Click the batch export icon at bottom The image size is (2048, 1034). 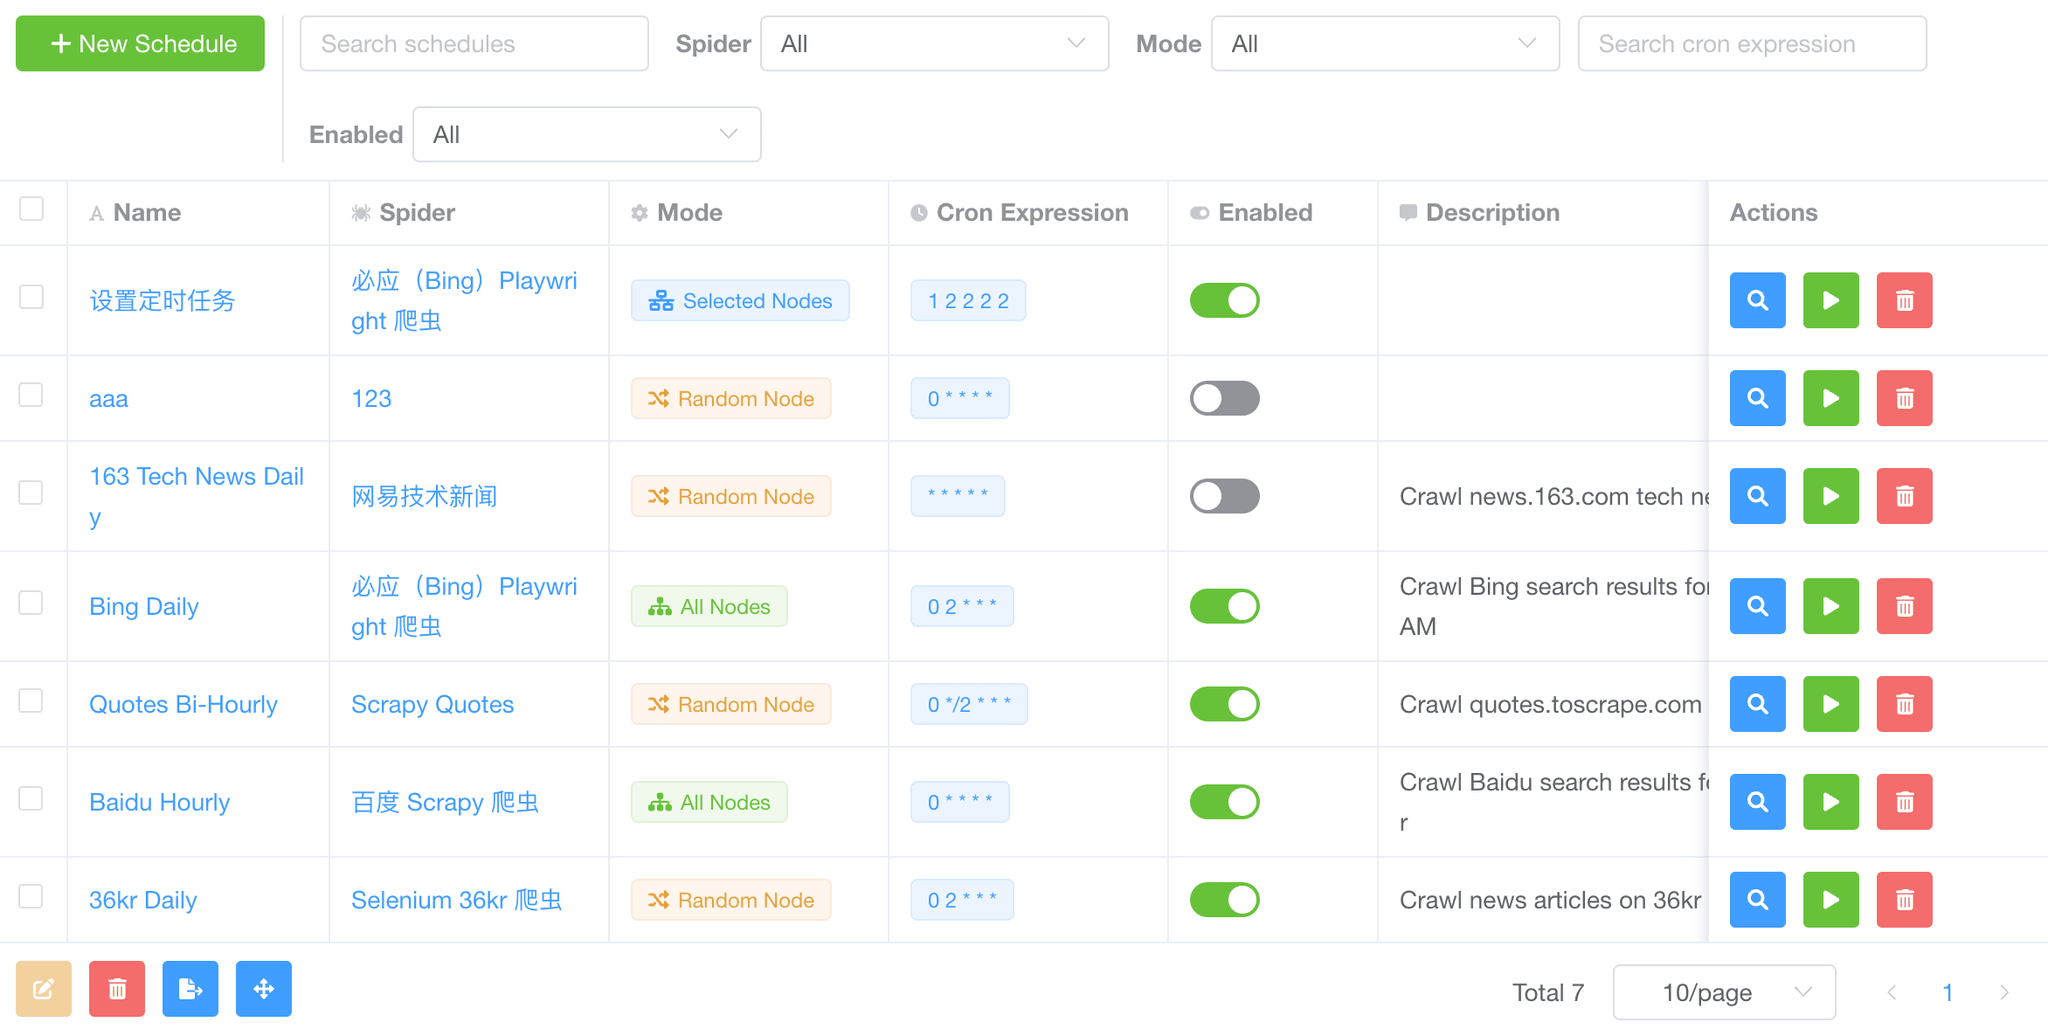[190, 988]
